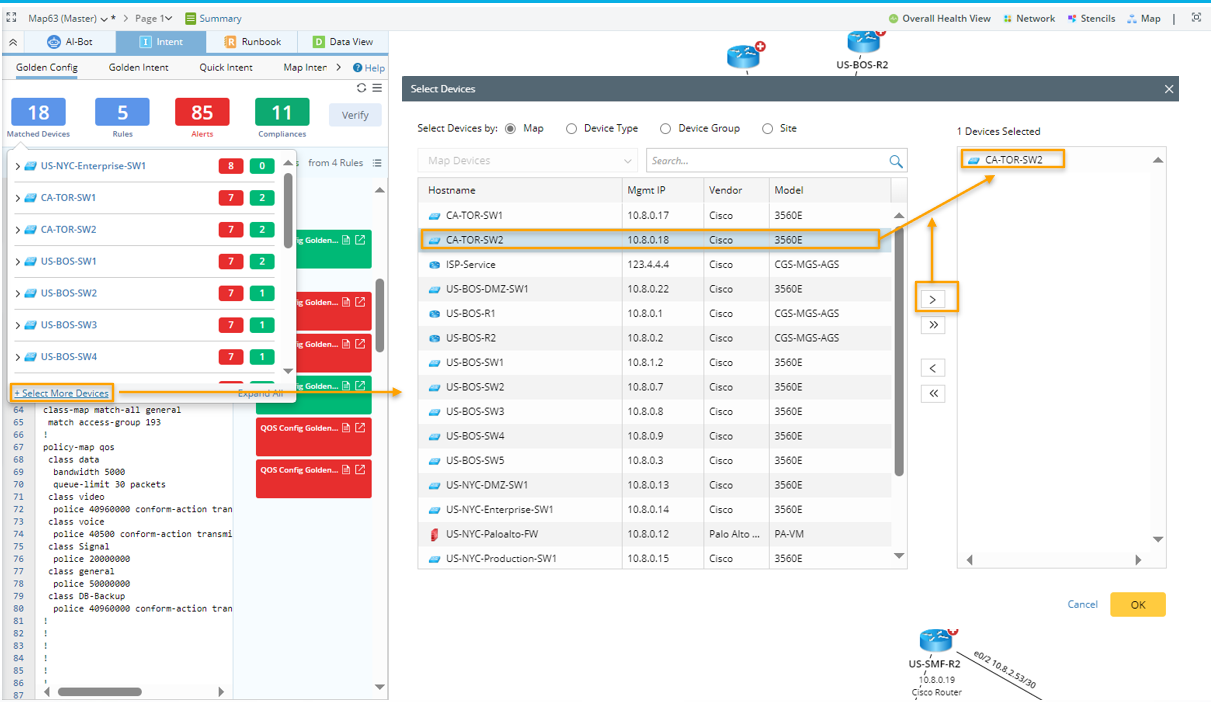The image size is (1211, 702).
Task: Expand the US-BOS-SW3 device row
Action: [18, 325]
